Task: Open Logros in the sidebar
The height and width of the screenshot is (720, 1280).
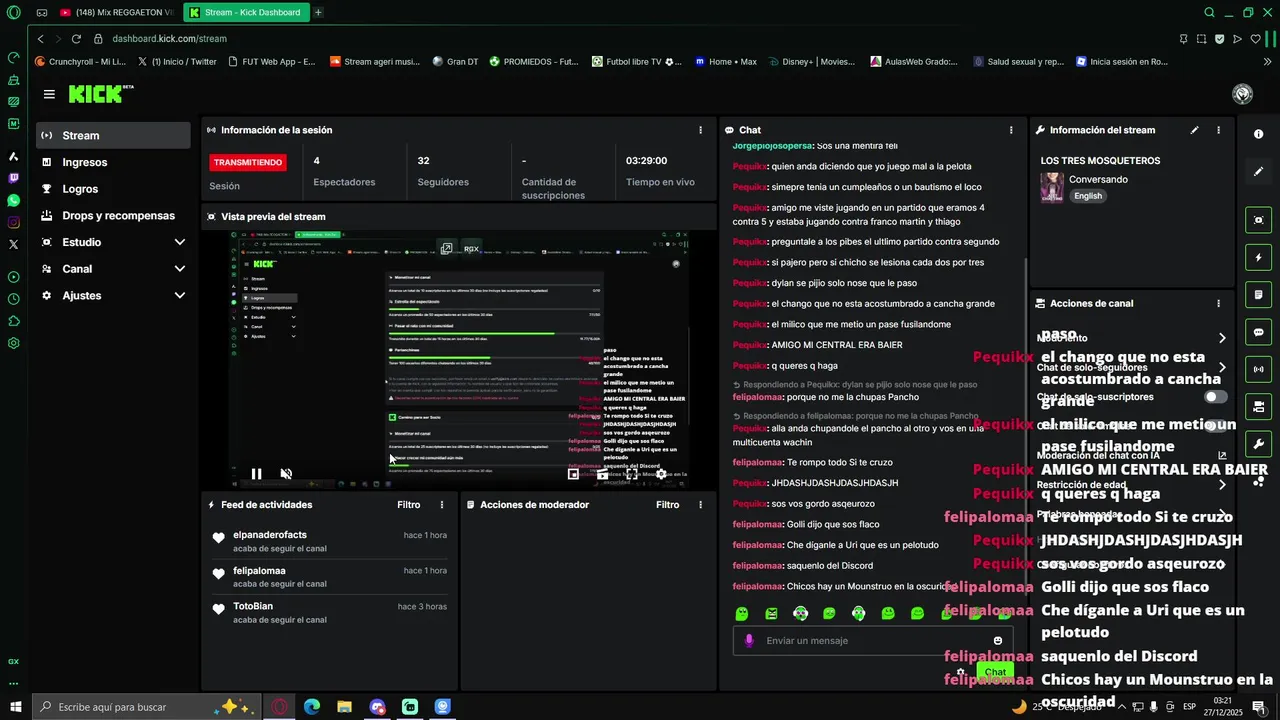Action: 113,189
